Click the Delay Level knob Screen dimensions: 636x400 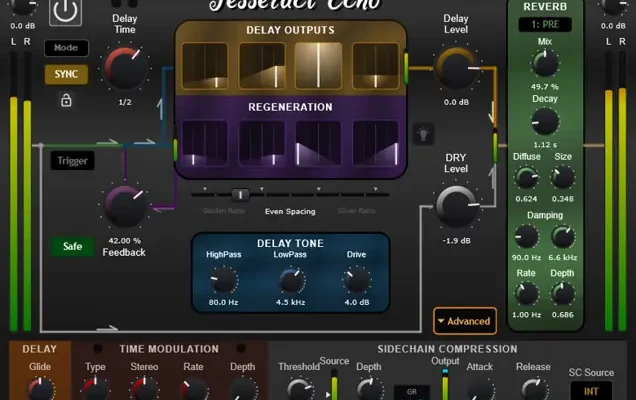(x=456, y=69)
